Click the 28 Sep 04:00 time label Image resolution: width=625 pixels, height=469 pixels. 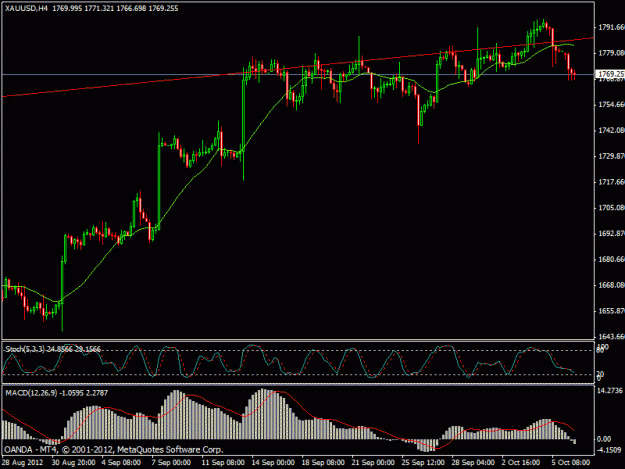click(473, 463)
